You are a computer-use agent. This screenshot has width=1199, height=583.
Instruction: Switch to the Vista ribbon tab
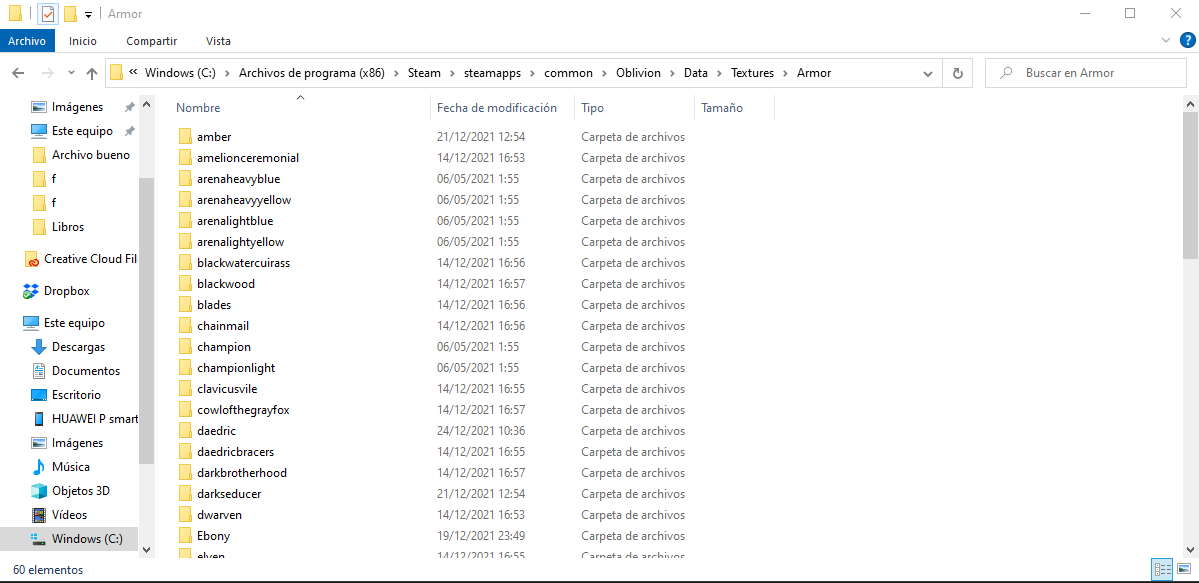[219, 41]
